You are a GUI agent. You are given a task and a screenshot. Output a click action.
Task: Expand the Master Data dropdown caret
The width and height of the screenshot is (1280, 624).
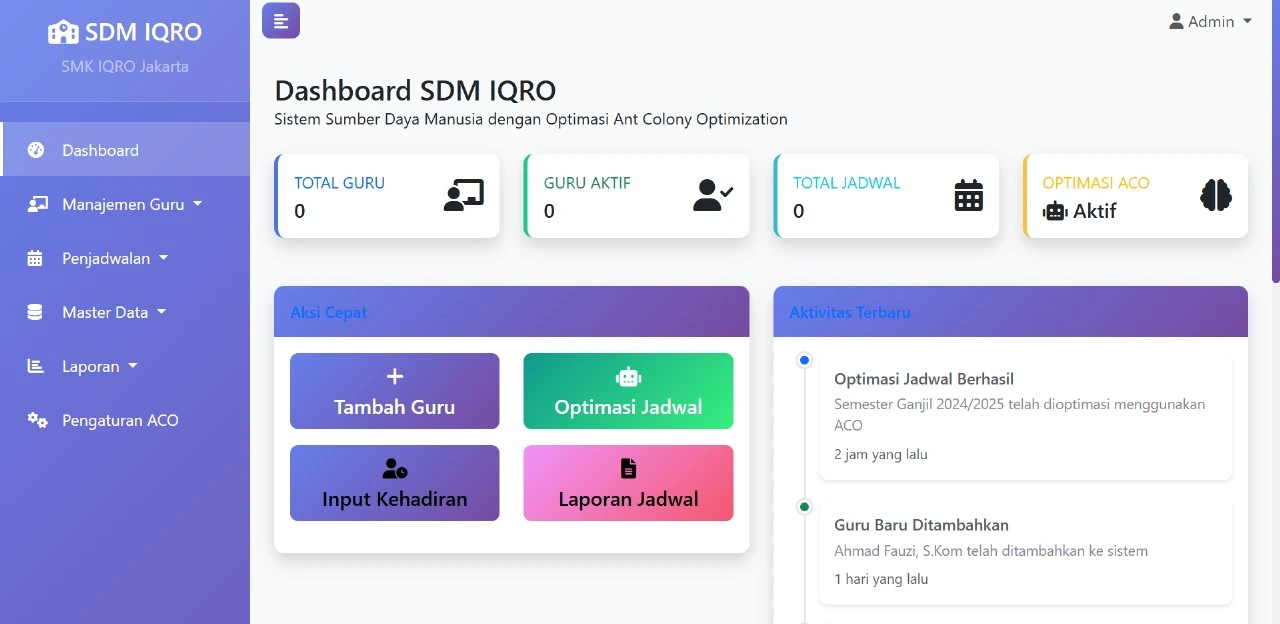coord(161,311)
